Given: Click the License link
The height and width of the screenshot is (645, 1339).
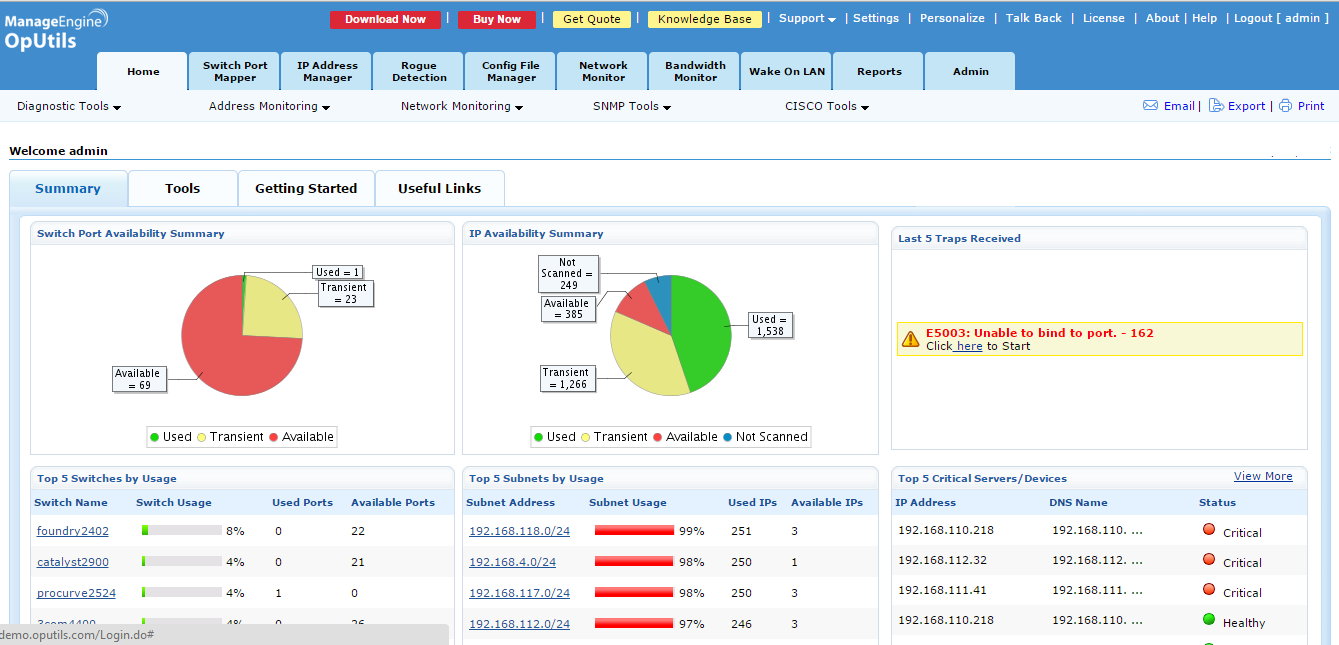Looking at the screenshot, I should (x=1104, y=18).
